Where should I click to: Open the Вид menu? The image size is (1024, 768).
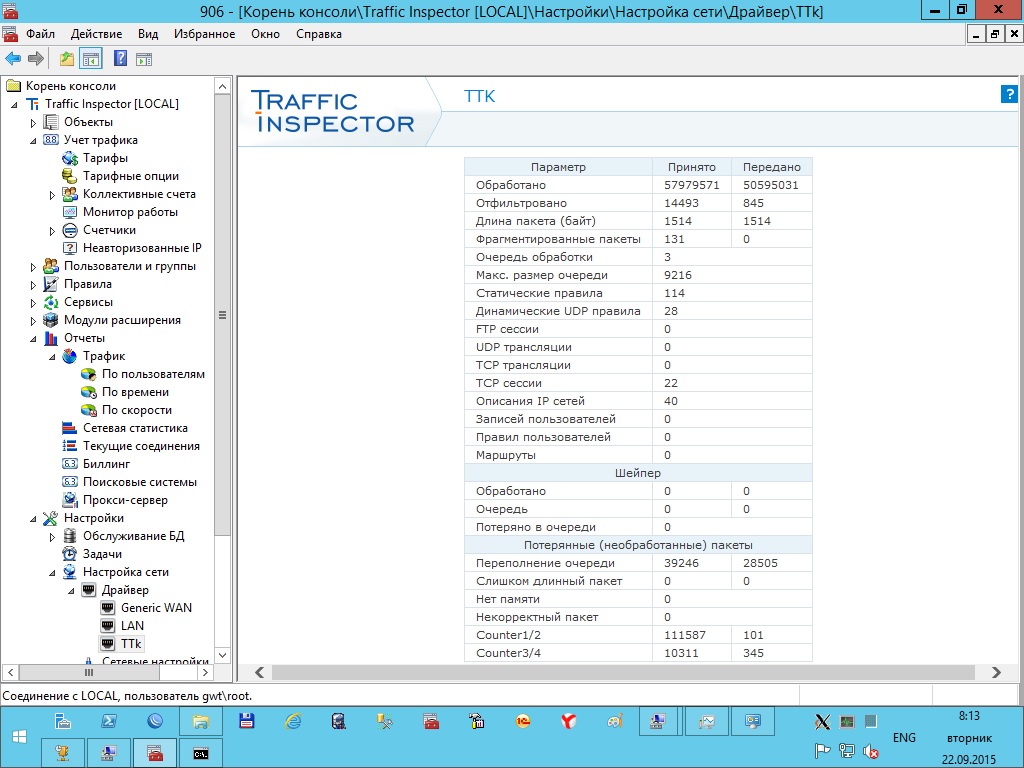148,34
